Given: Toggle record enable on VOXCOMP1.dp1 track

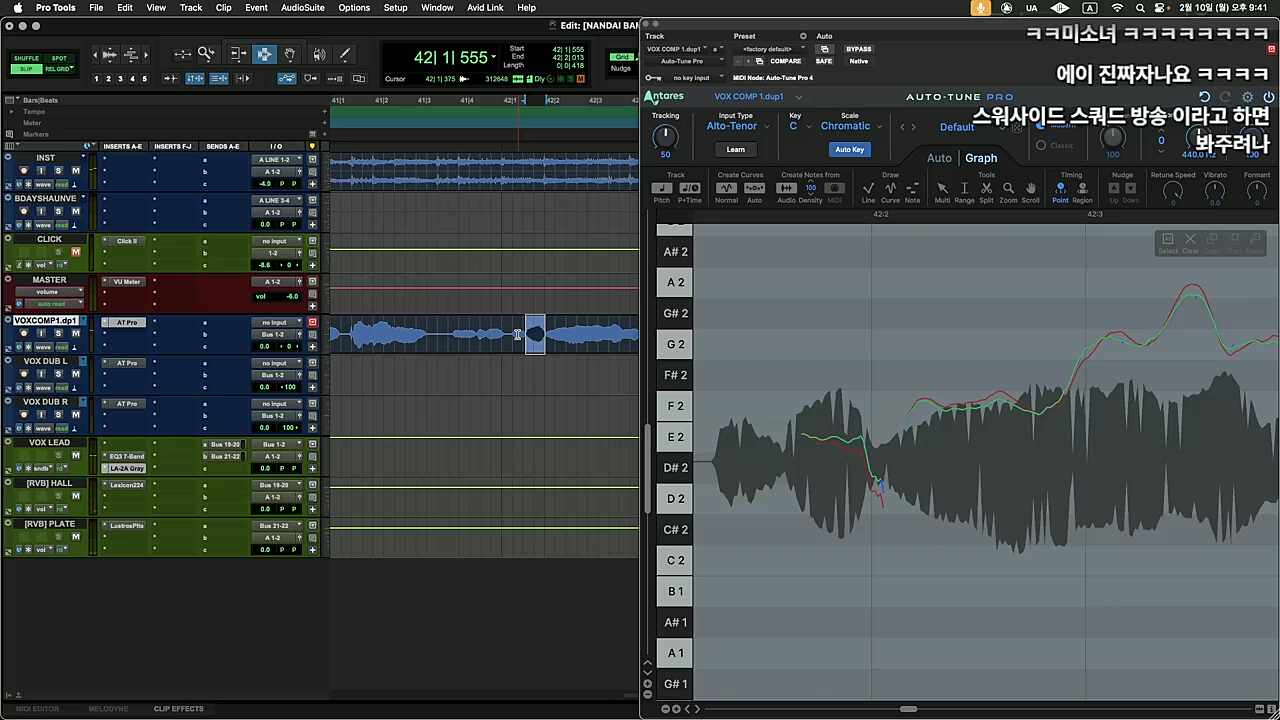Looking at the screenshot, I should (x=23, y=333).
